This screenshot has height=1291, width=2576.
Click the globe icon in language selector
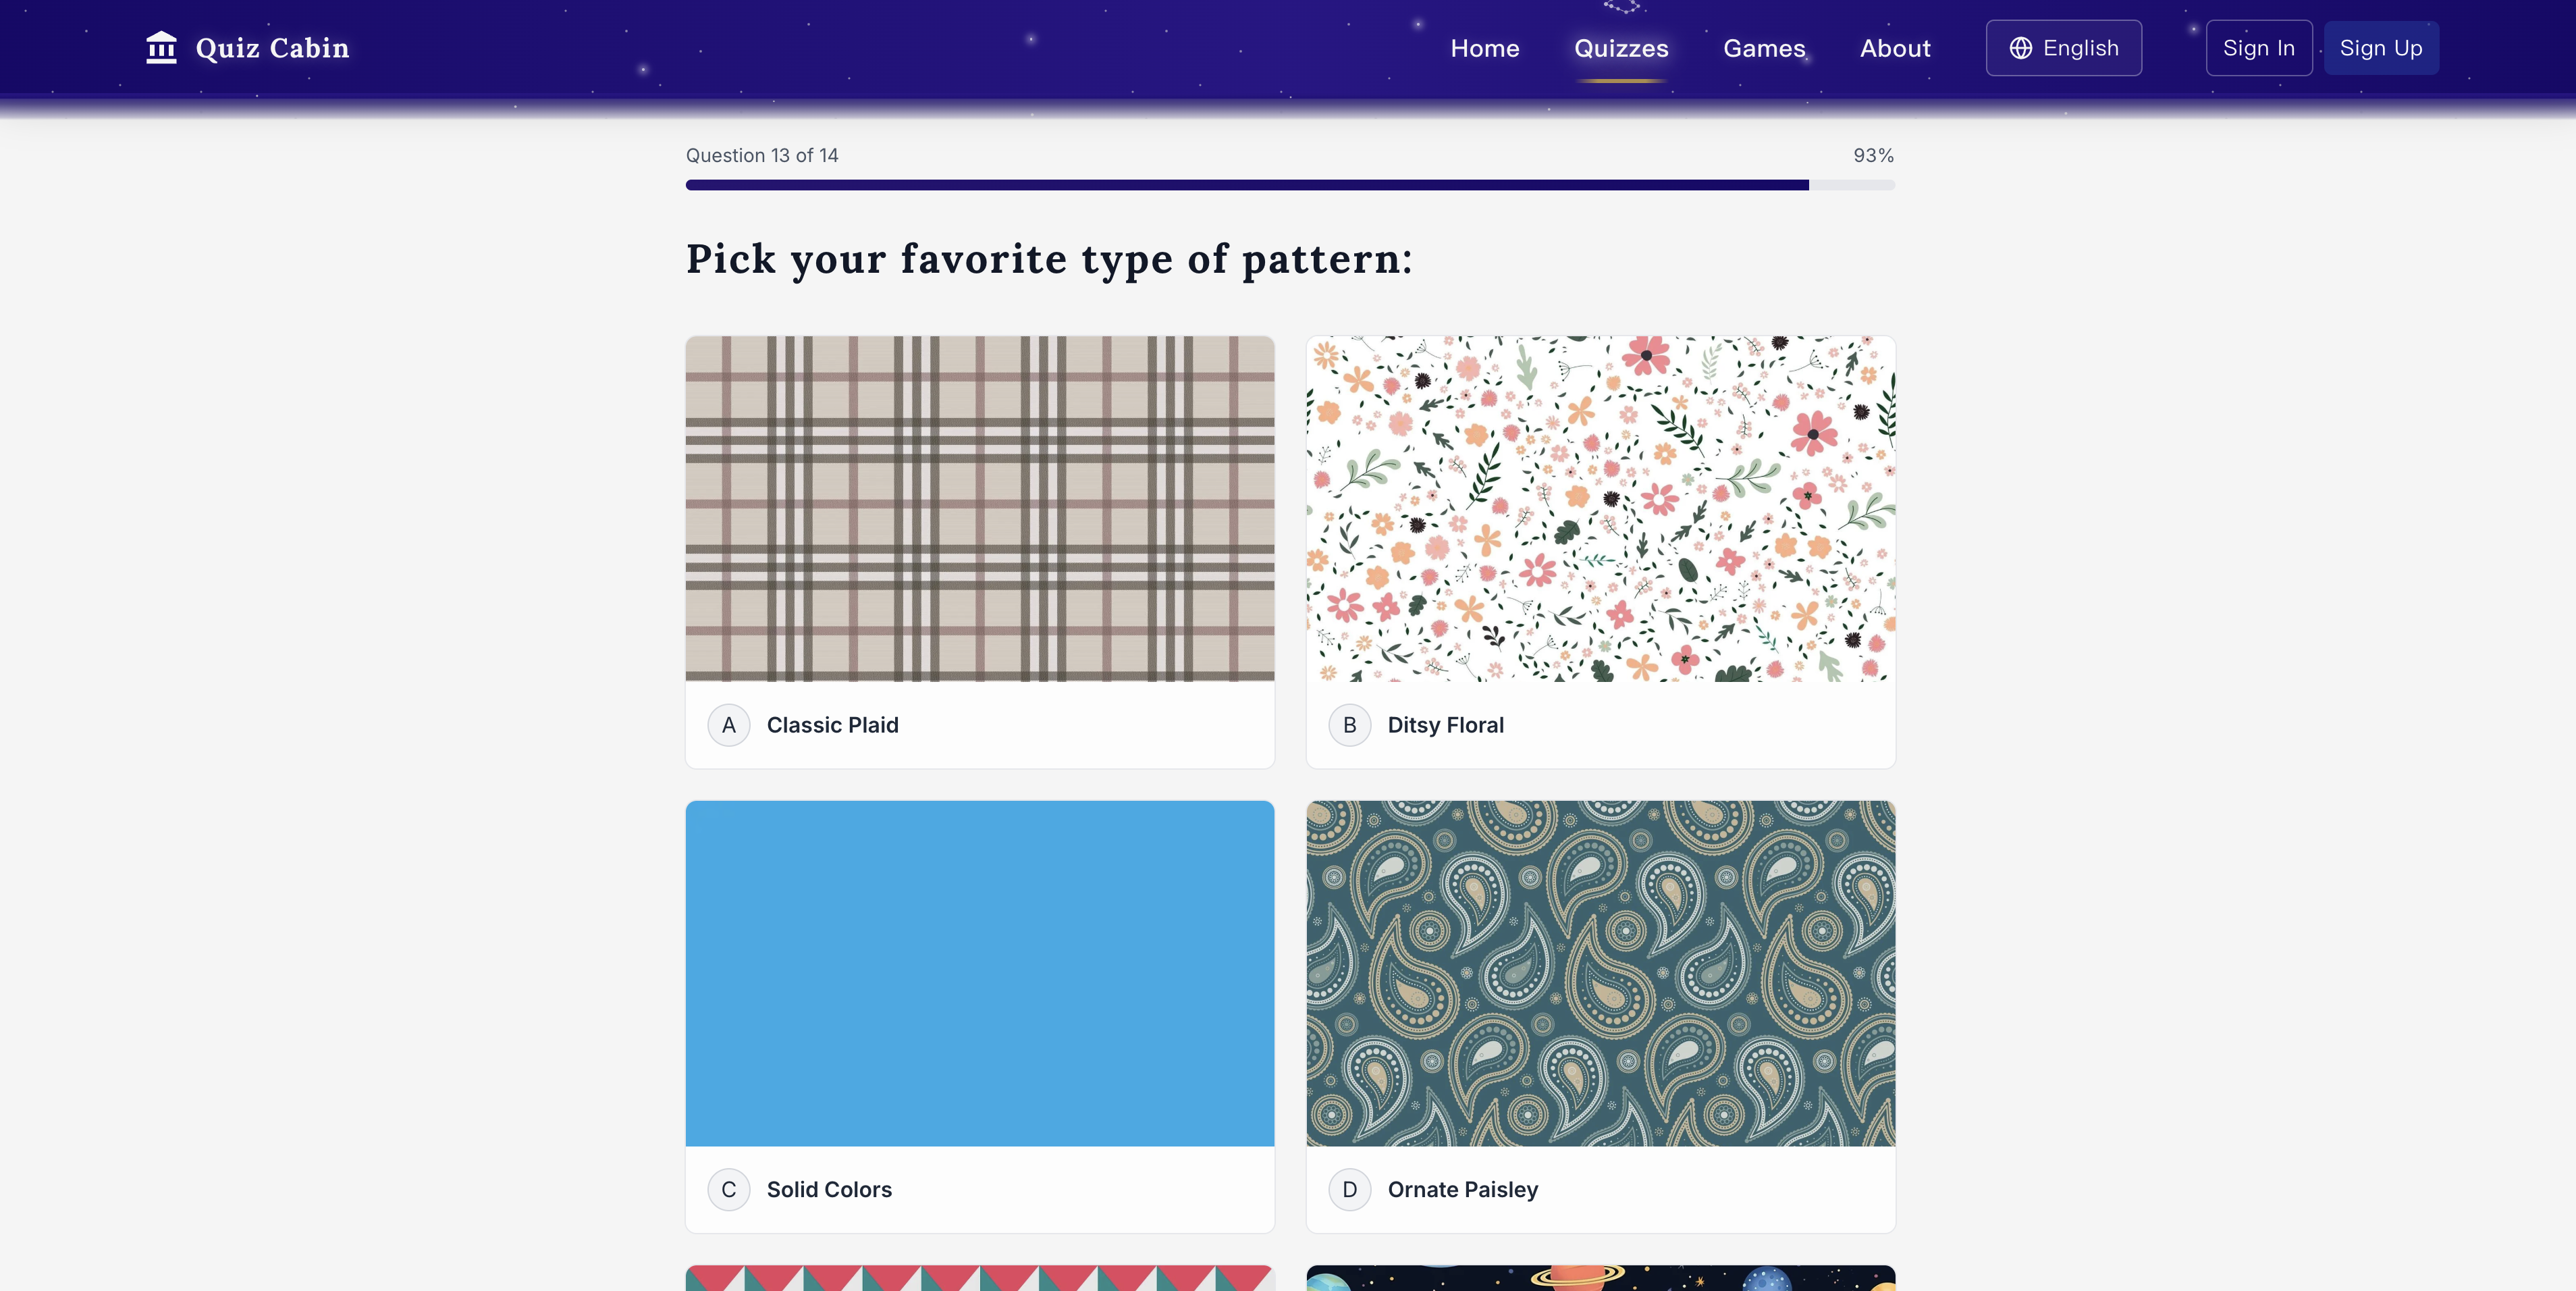click(2021, 48)
